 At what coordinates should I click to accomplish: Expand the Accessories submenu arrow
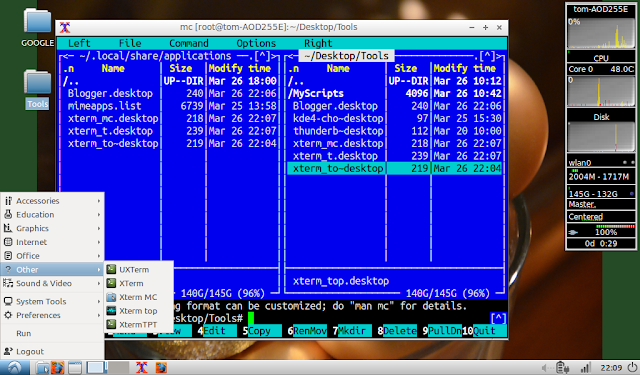[x=99, y=201]
